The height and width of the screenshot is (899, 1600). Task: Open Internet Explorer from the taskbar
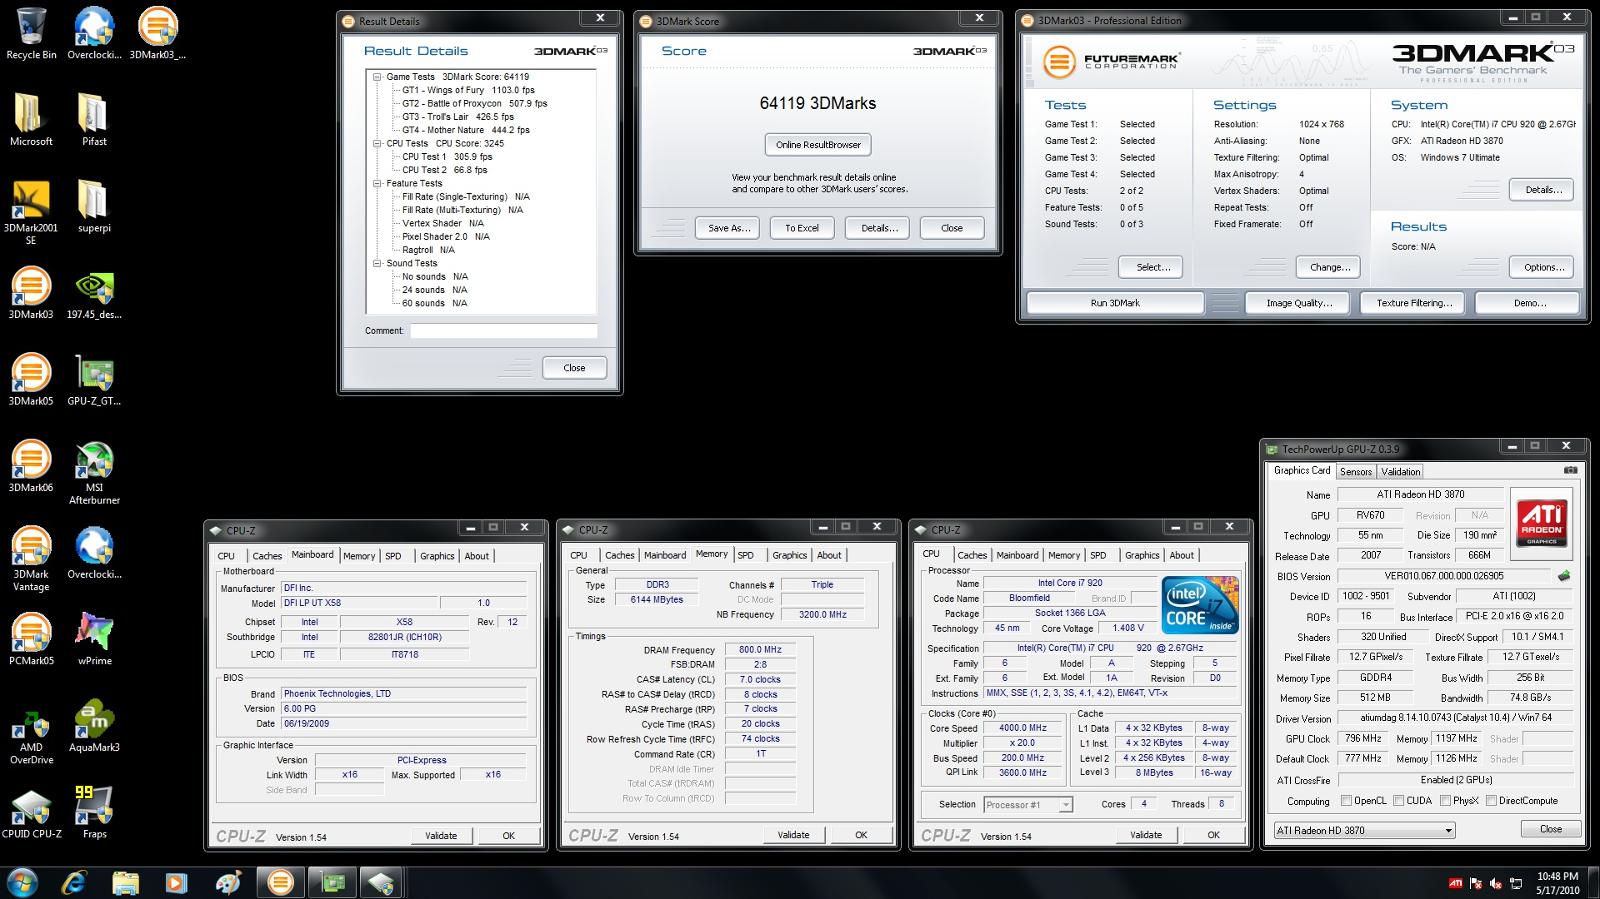tap(74, 882)
